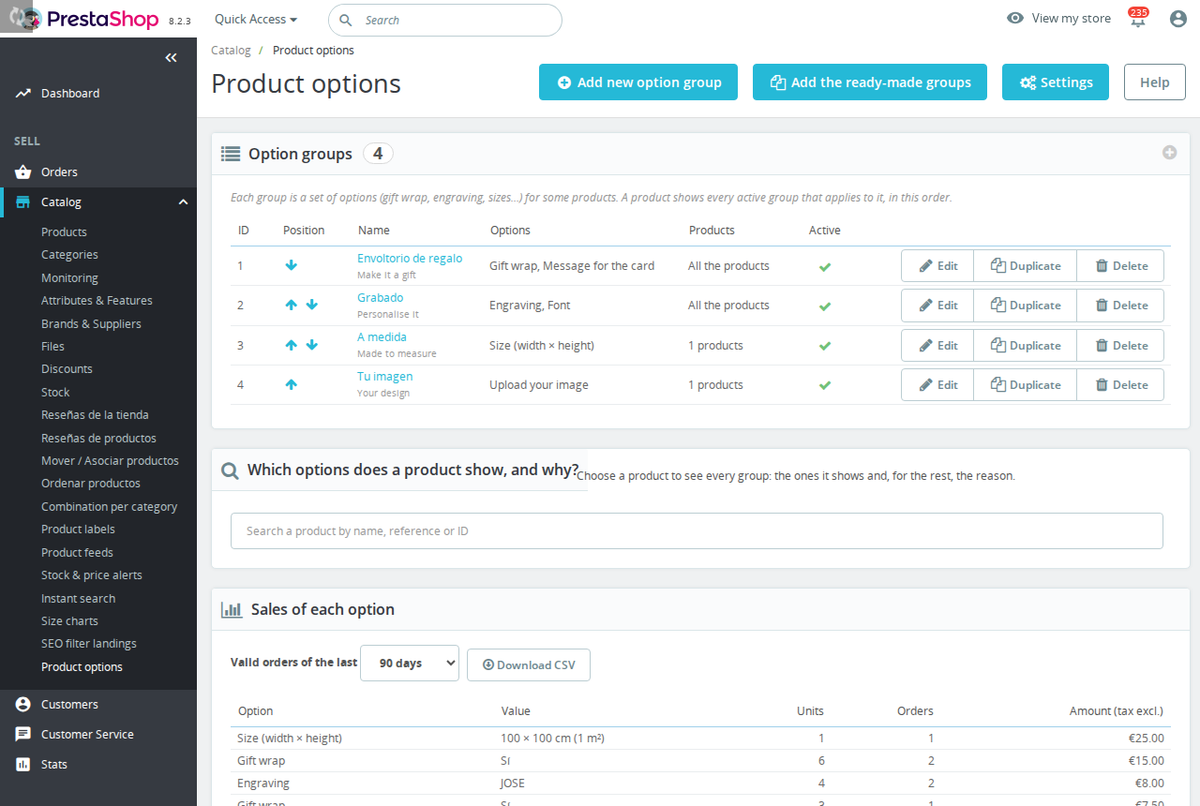Image resolution: width=1200 pixels, height=806 pixels.
Task: Focus the product search by name field
Action: coord(697,531)
